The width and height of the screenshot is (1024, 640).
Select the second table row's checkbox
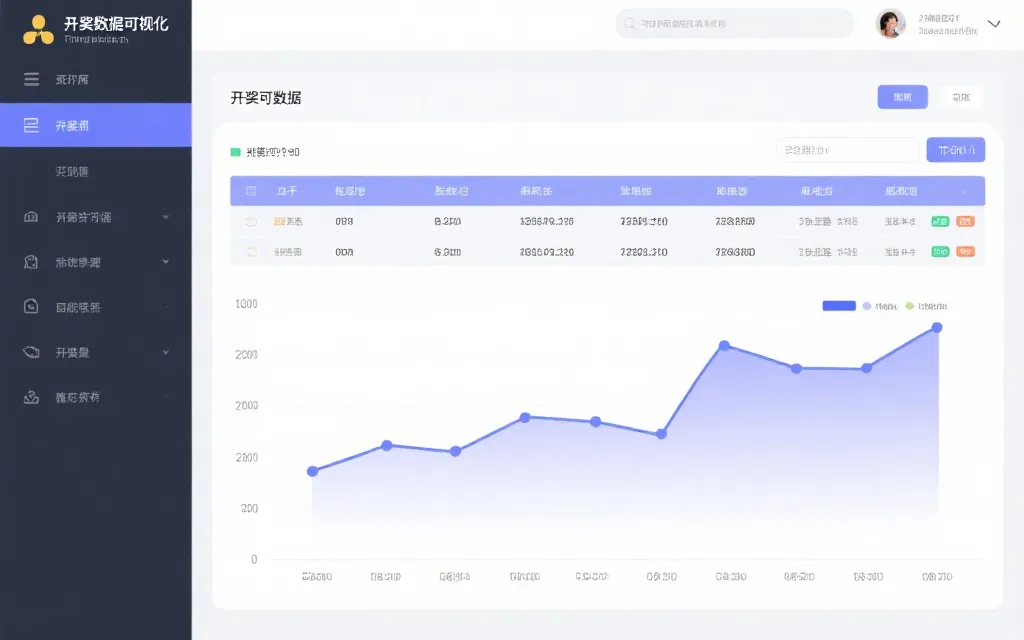[x=251, y=253]
